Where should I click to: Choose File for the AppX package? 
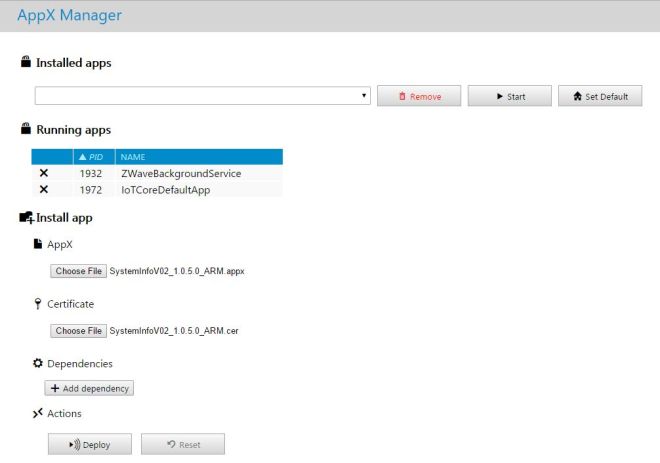[x=78, y=271]
